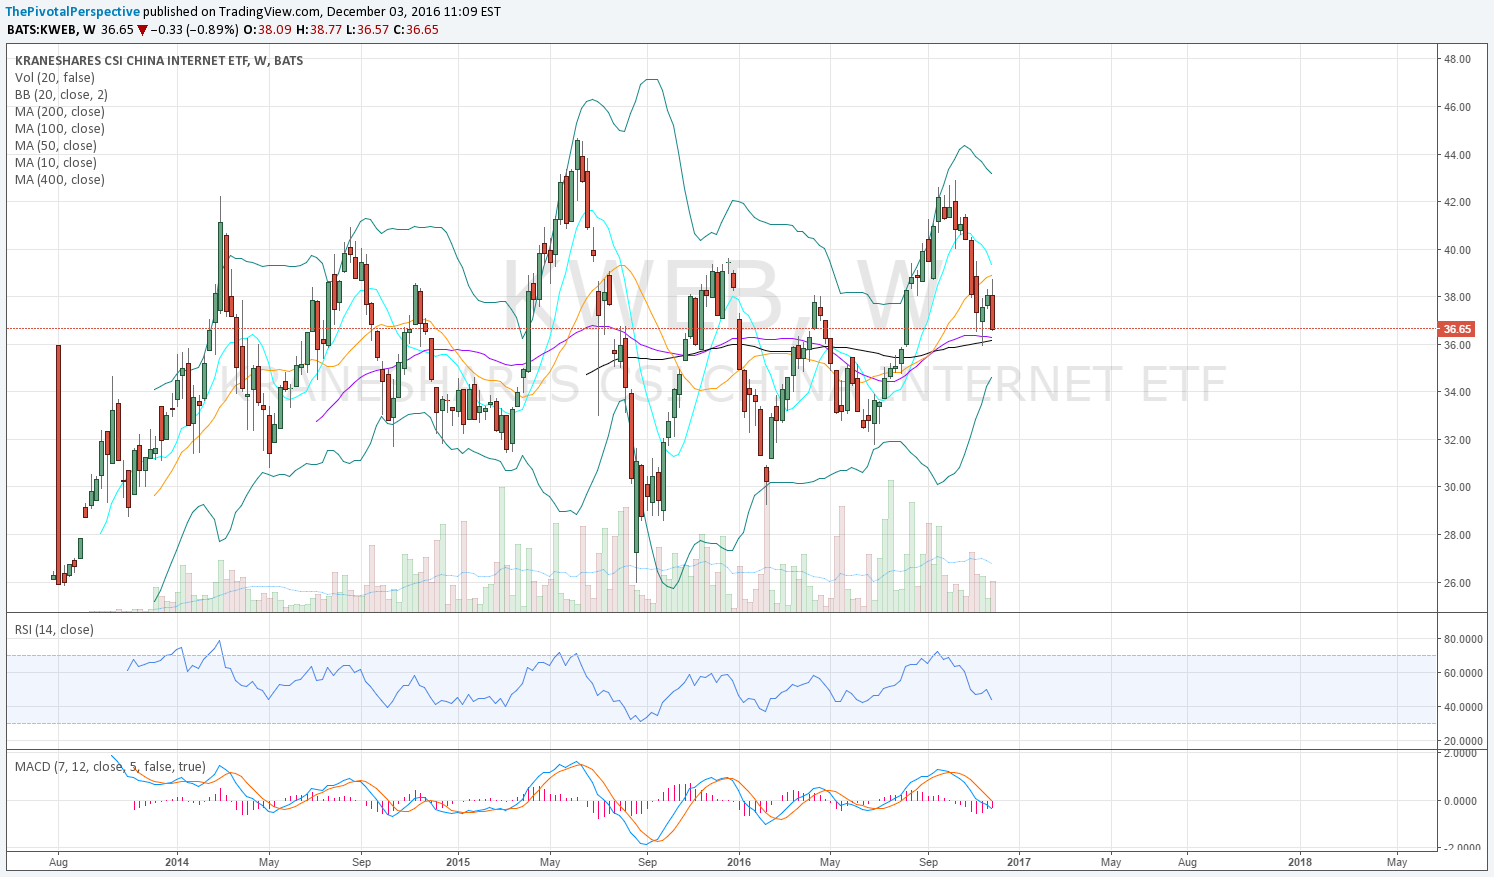This screenshot has height=877, width=1494.
Task: Click the 42.00 price axis label
Action: click(x=1457, y=202)
